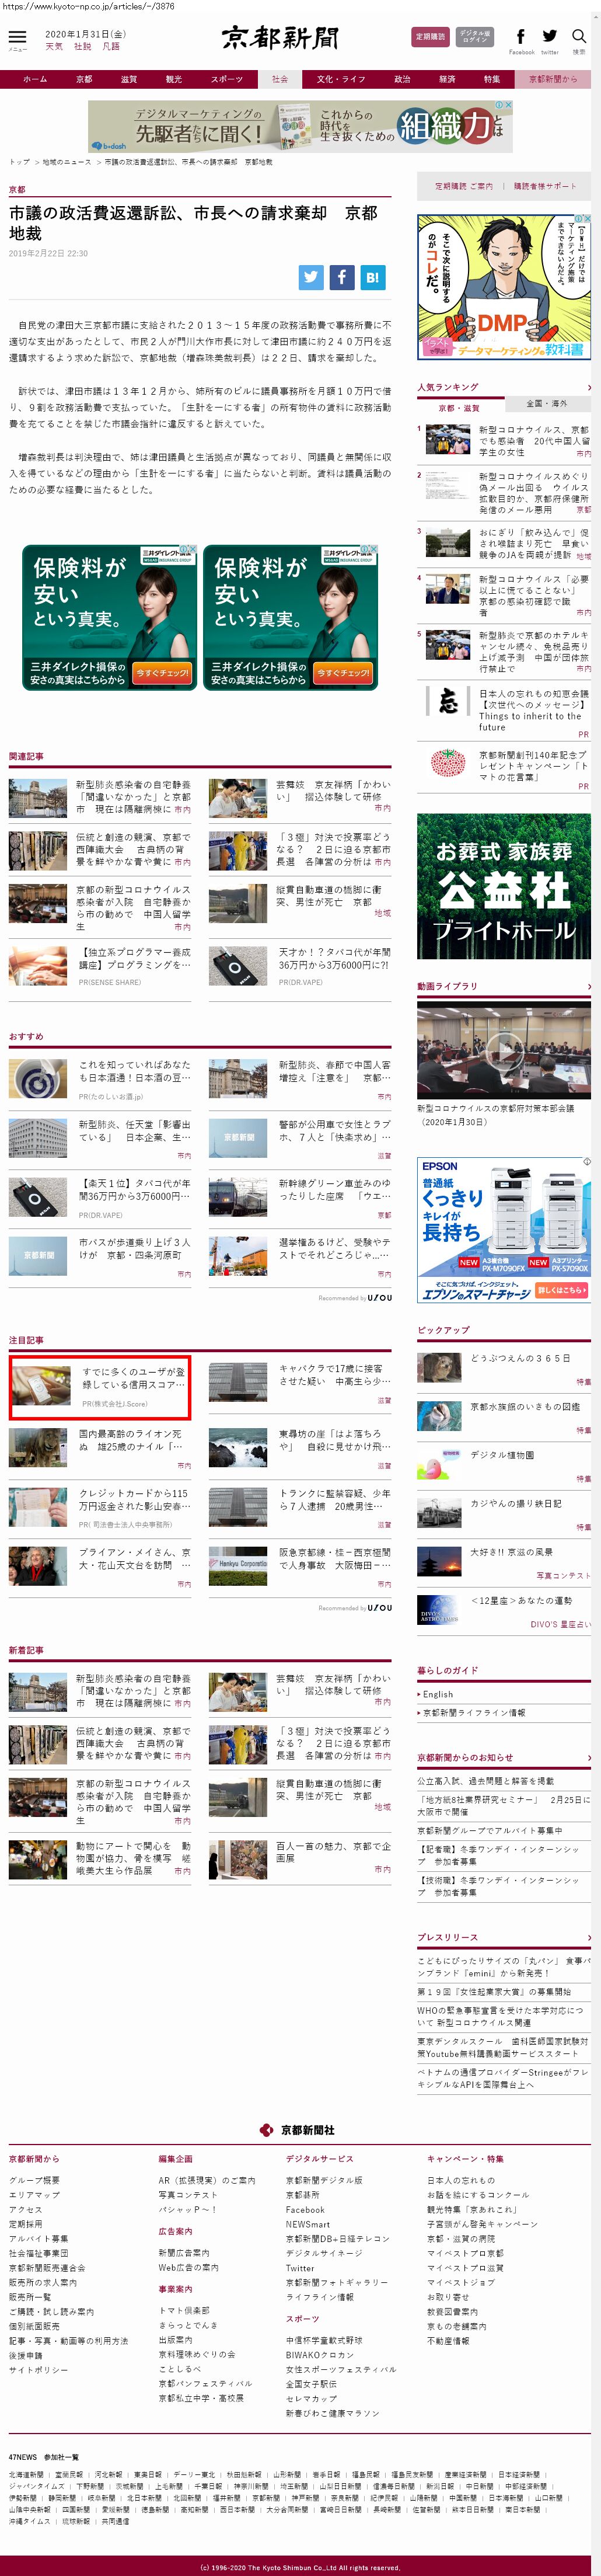The width and height of the screenshot is (601, 2576).
Task: Bookmark article with Hatena B! button
Action: 372,277
